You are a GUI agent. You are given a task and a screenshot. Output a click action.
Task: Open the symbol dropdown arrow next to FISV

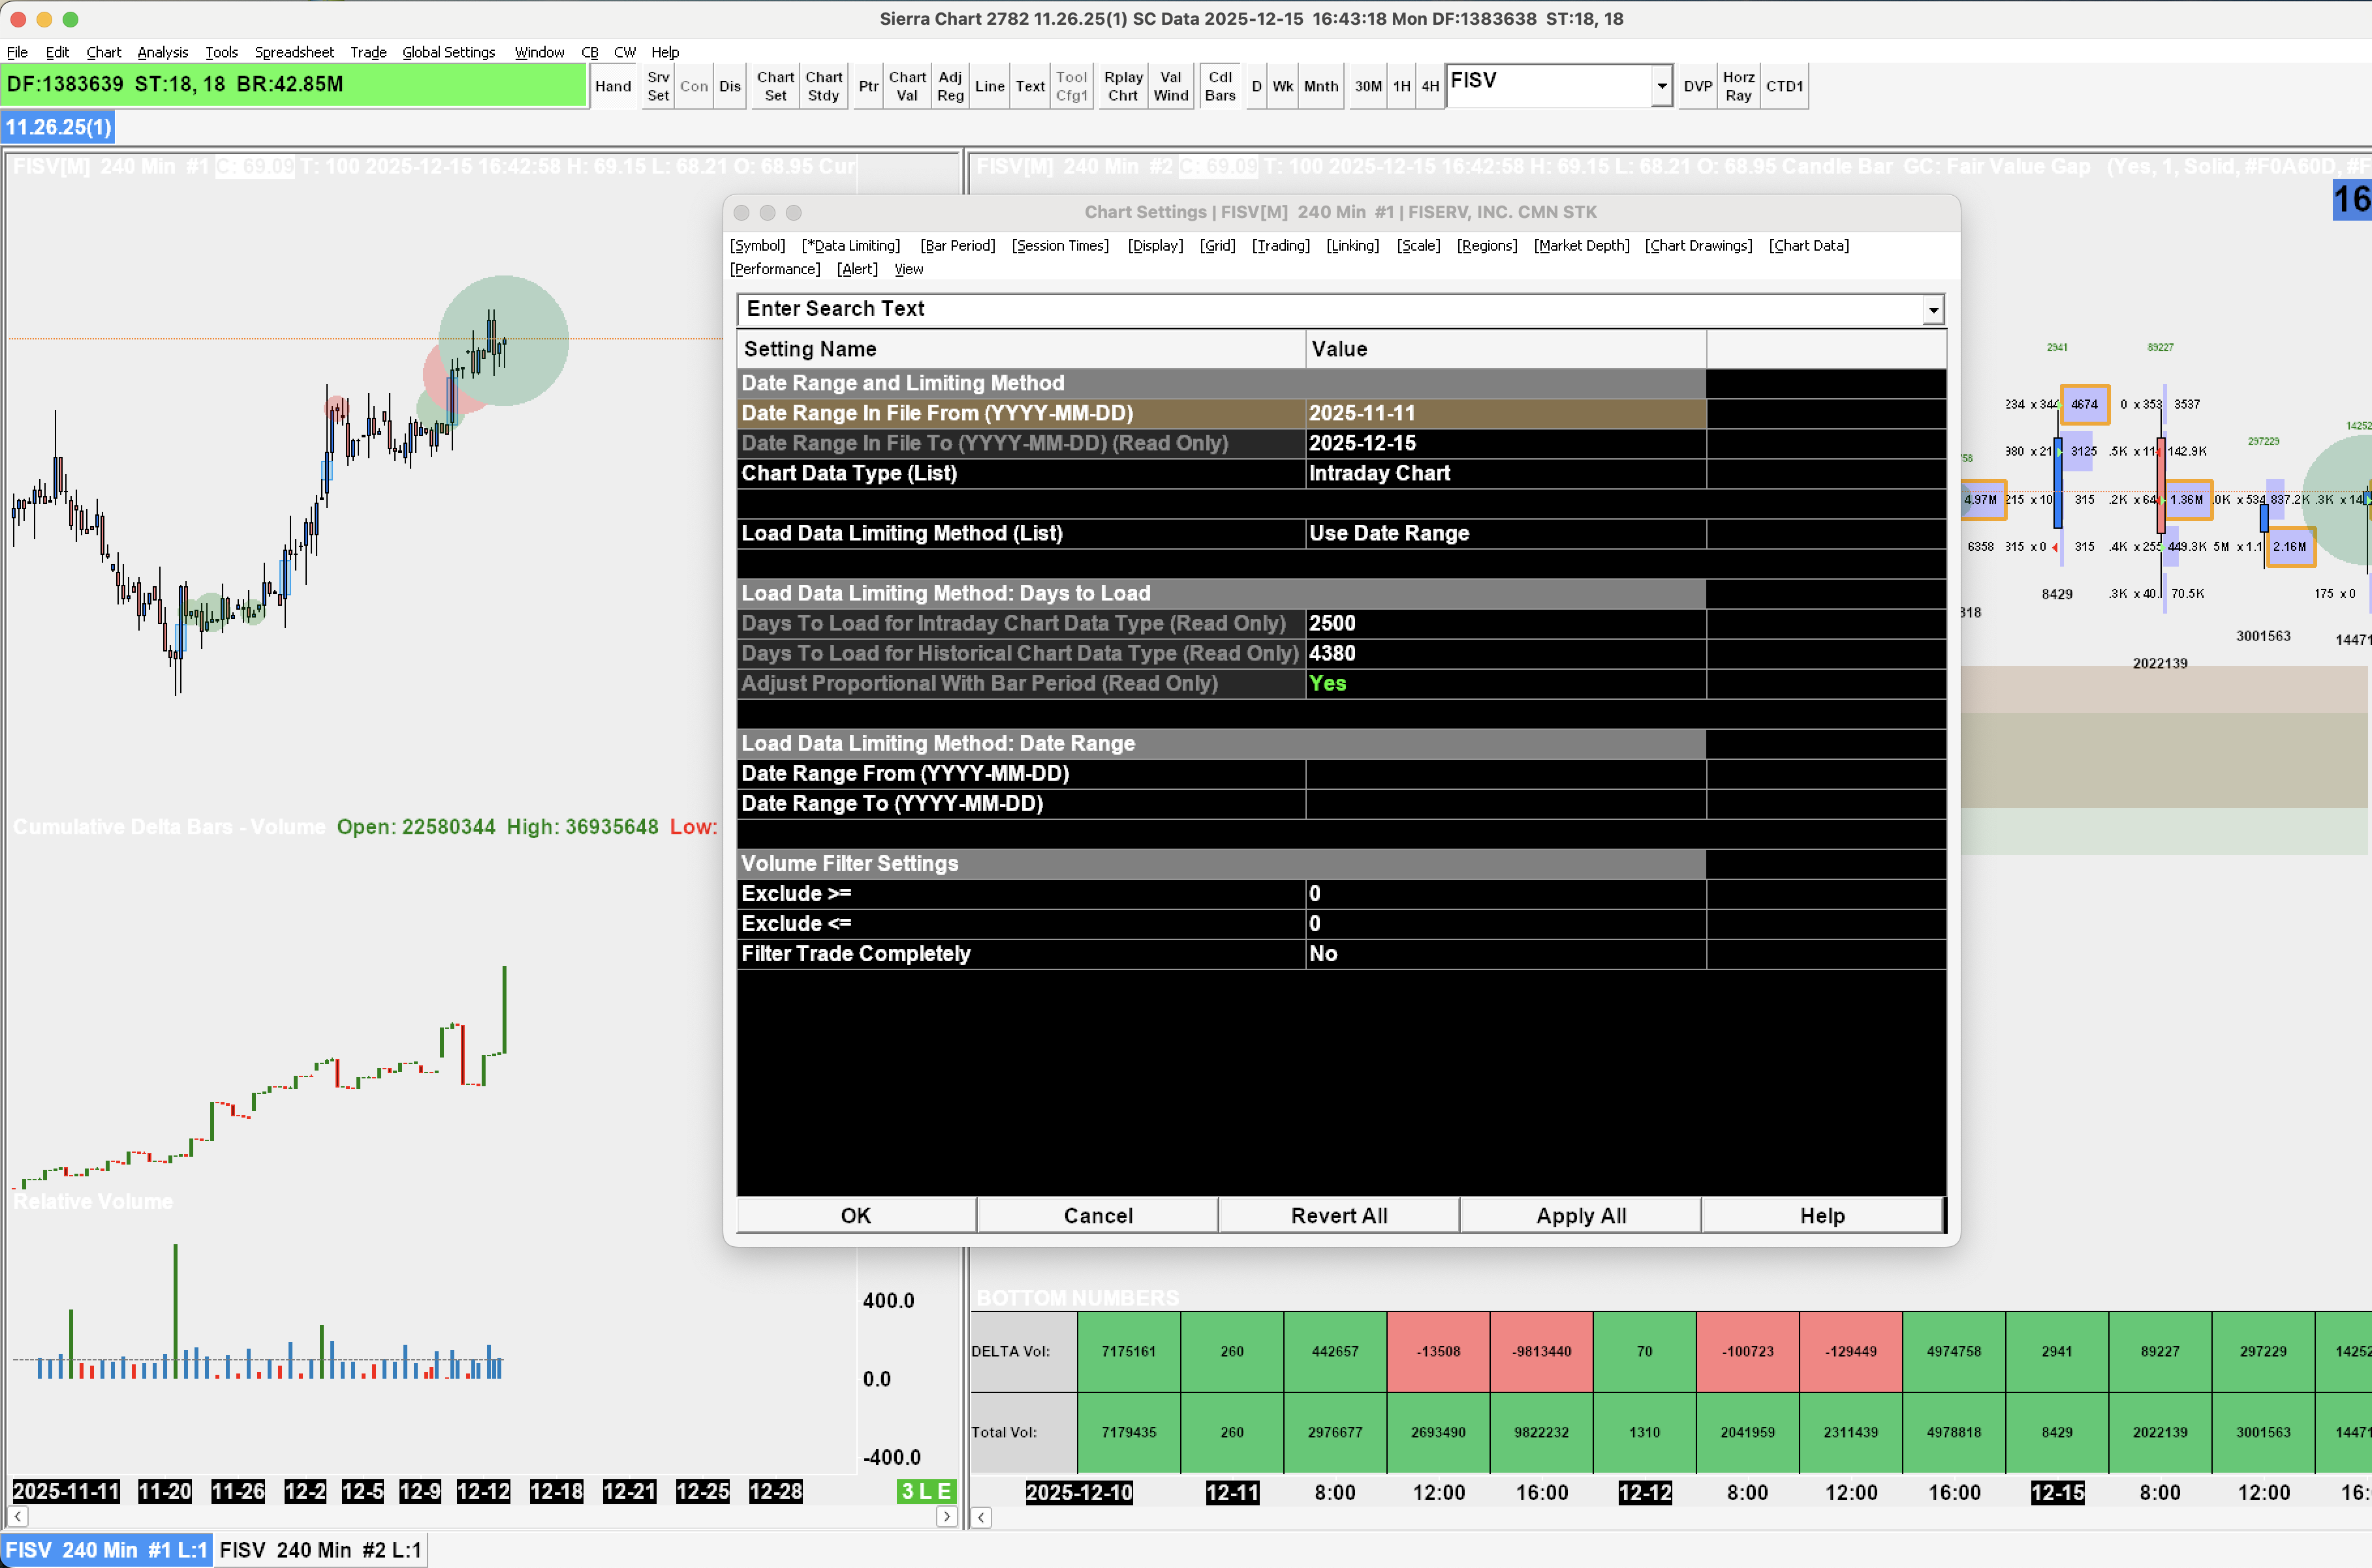(x=1662, y=86)
